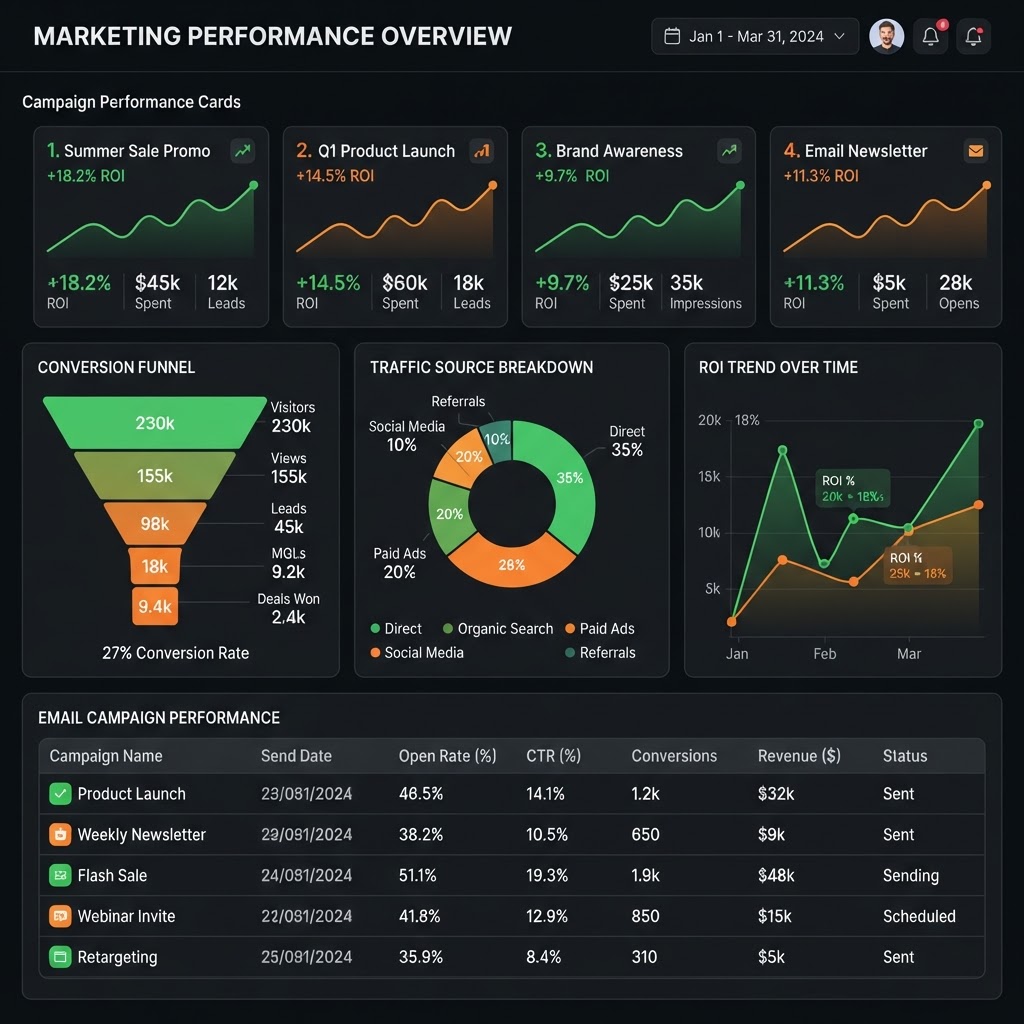Click the Sending status in Flash Sale row
The width and height of the screenshot is (1024, 1024).
[x=910, y=875]
